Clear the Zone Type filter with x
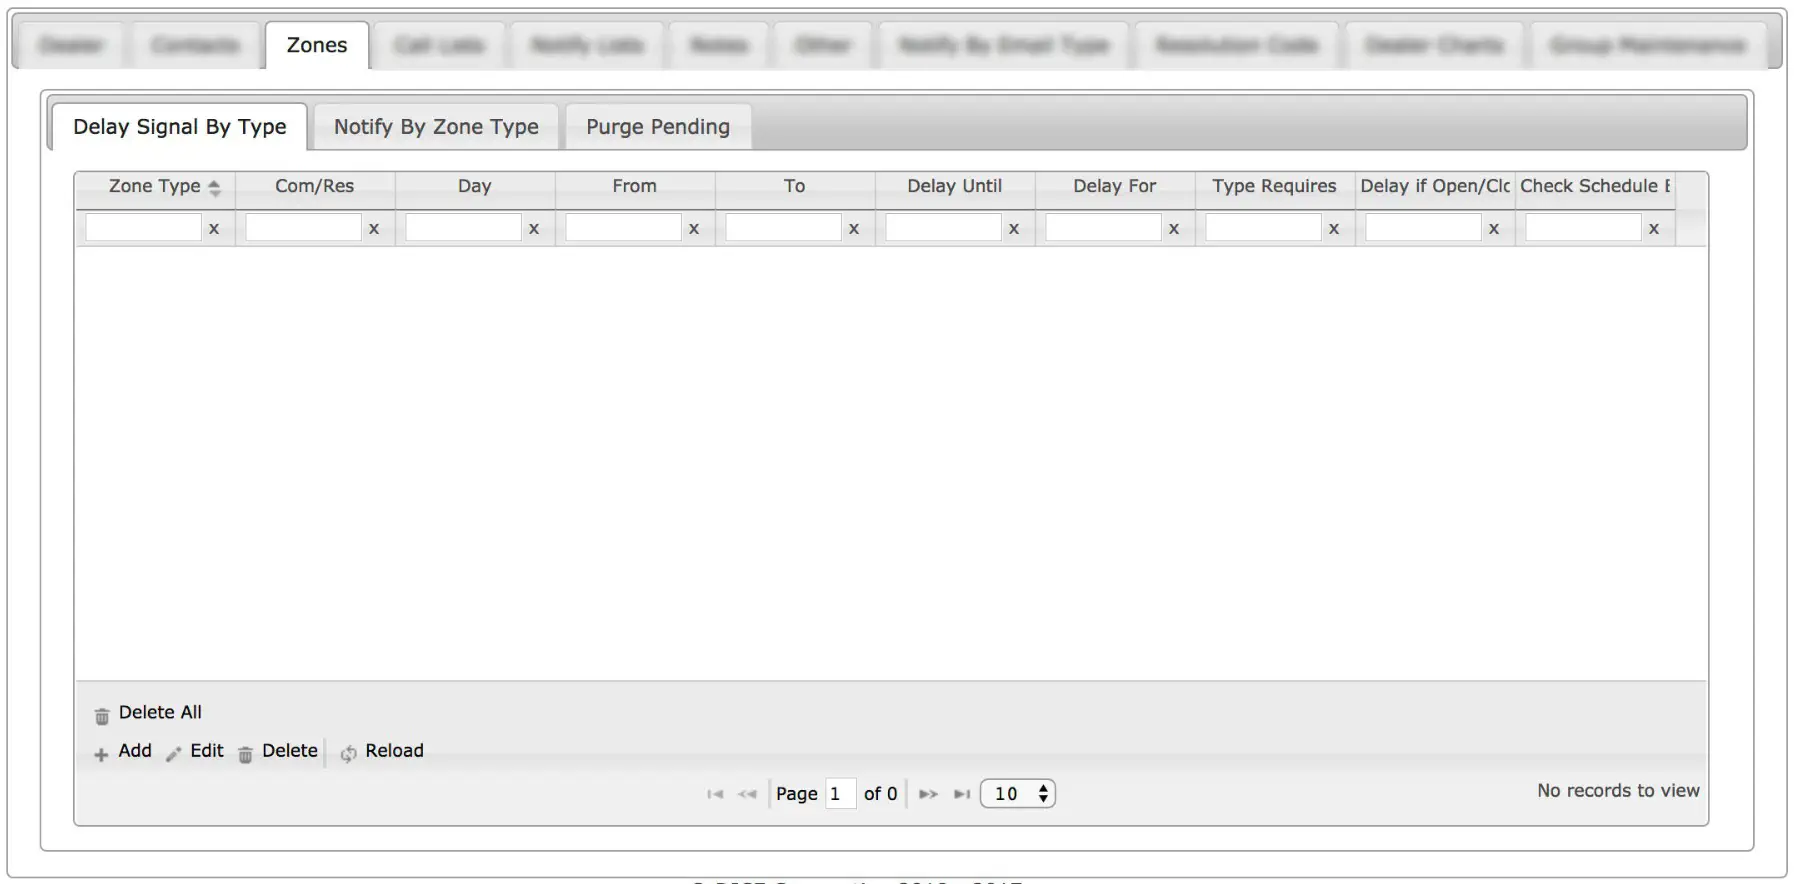1796x884 pixels. pos(214,229)
